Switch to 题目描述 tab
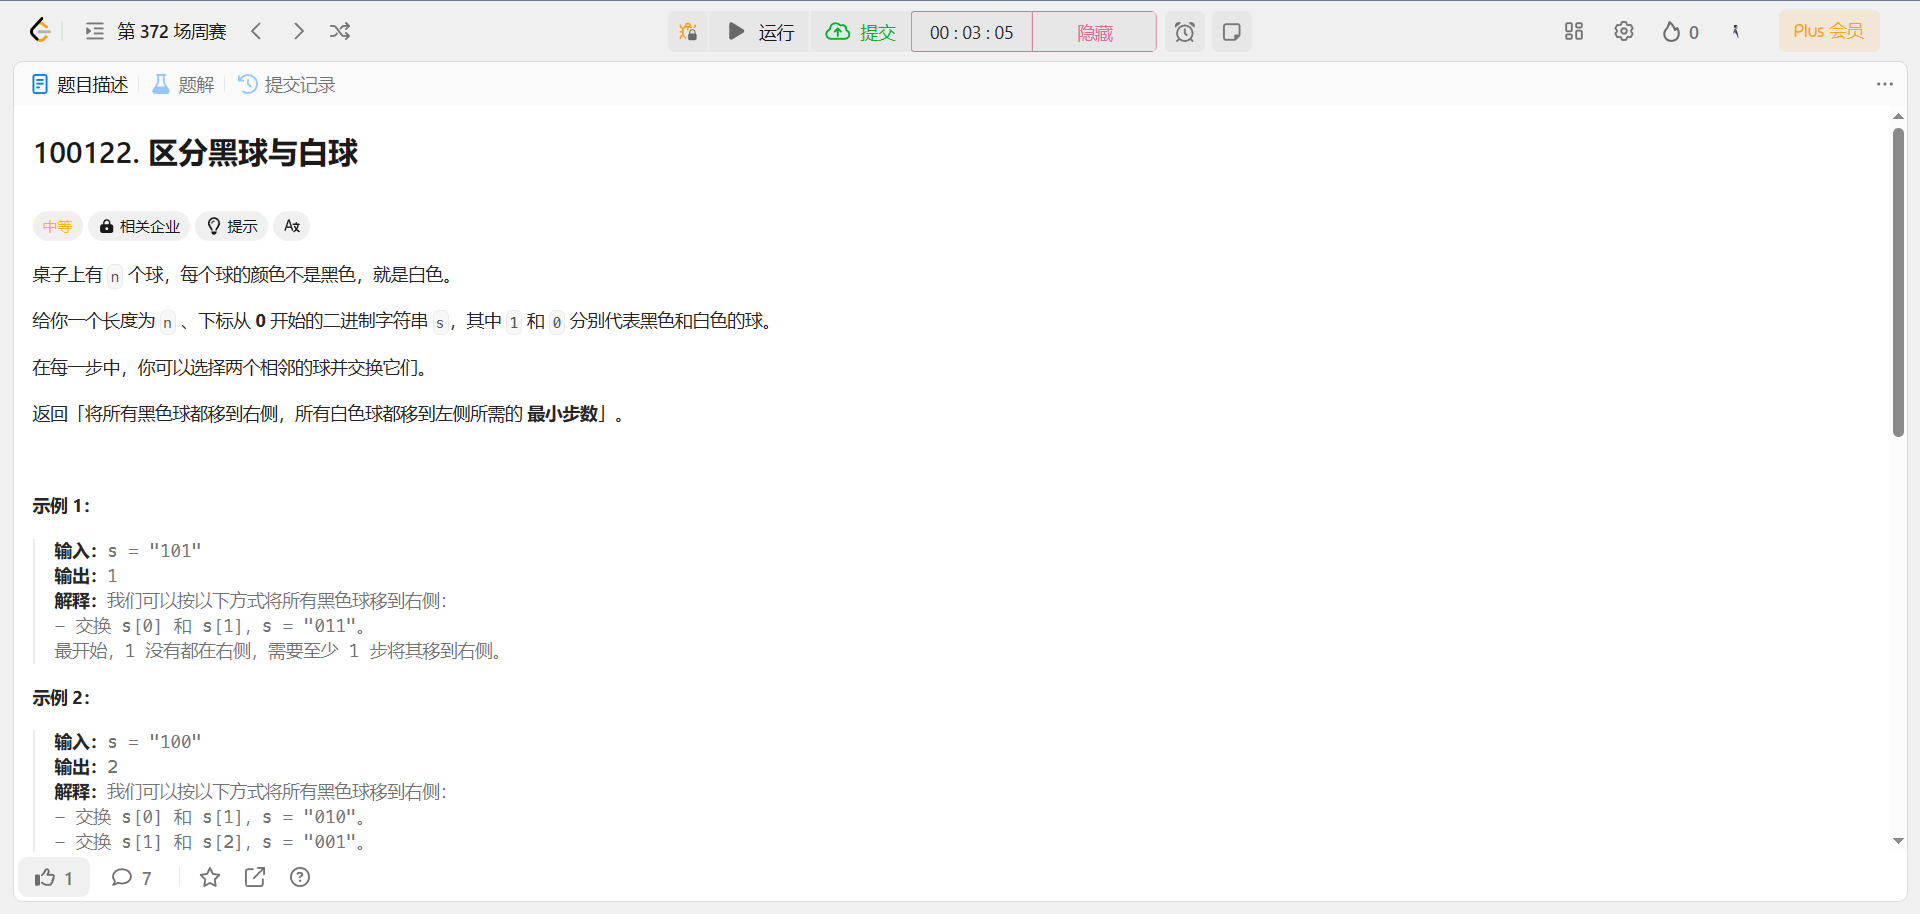This screenshot has height=914, width=1920. 80,85
